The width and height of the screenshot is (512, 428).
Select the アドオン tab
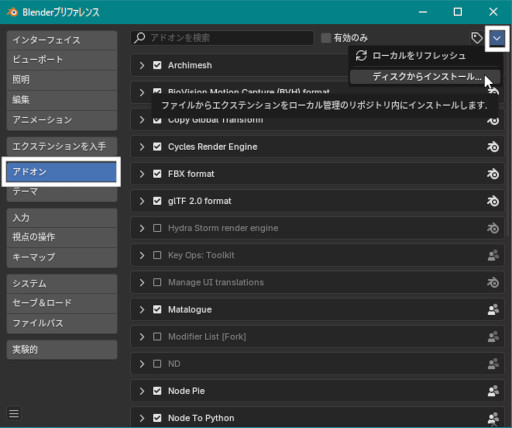[x=62, y=172]
